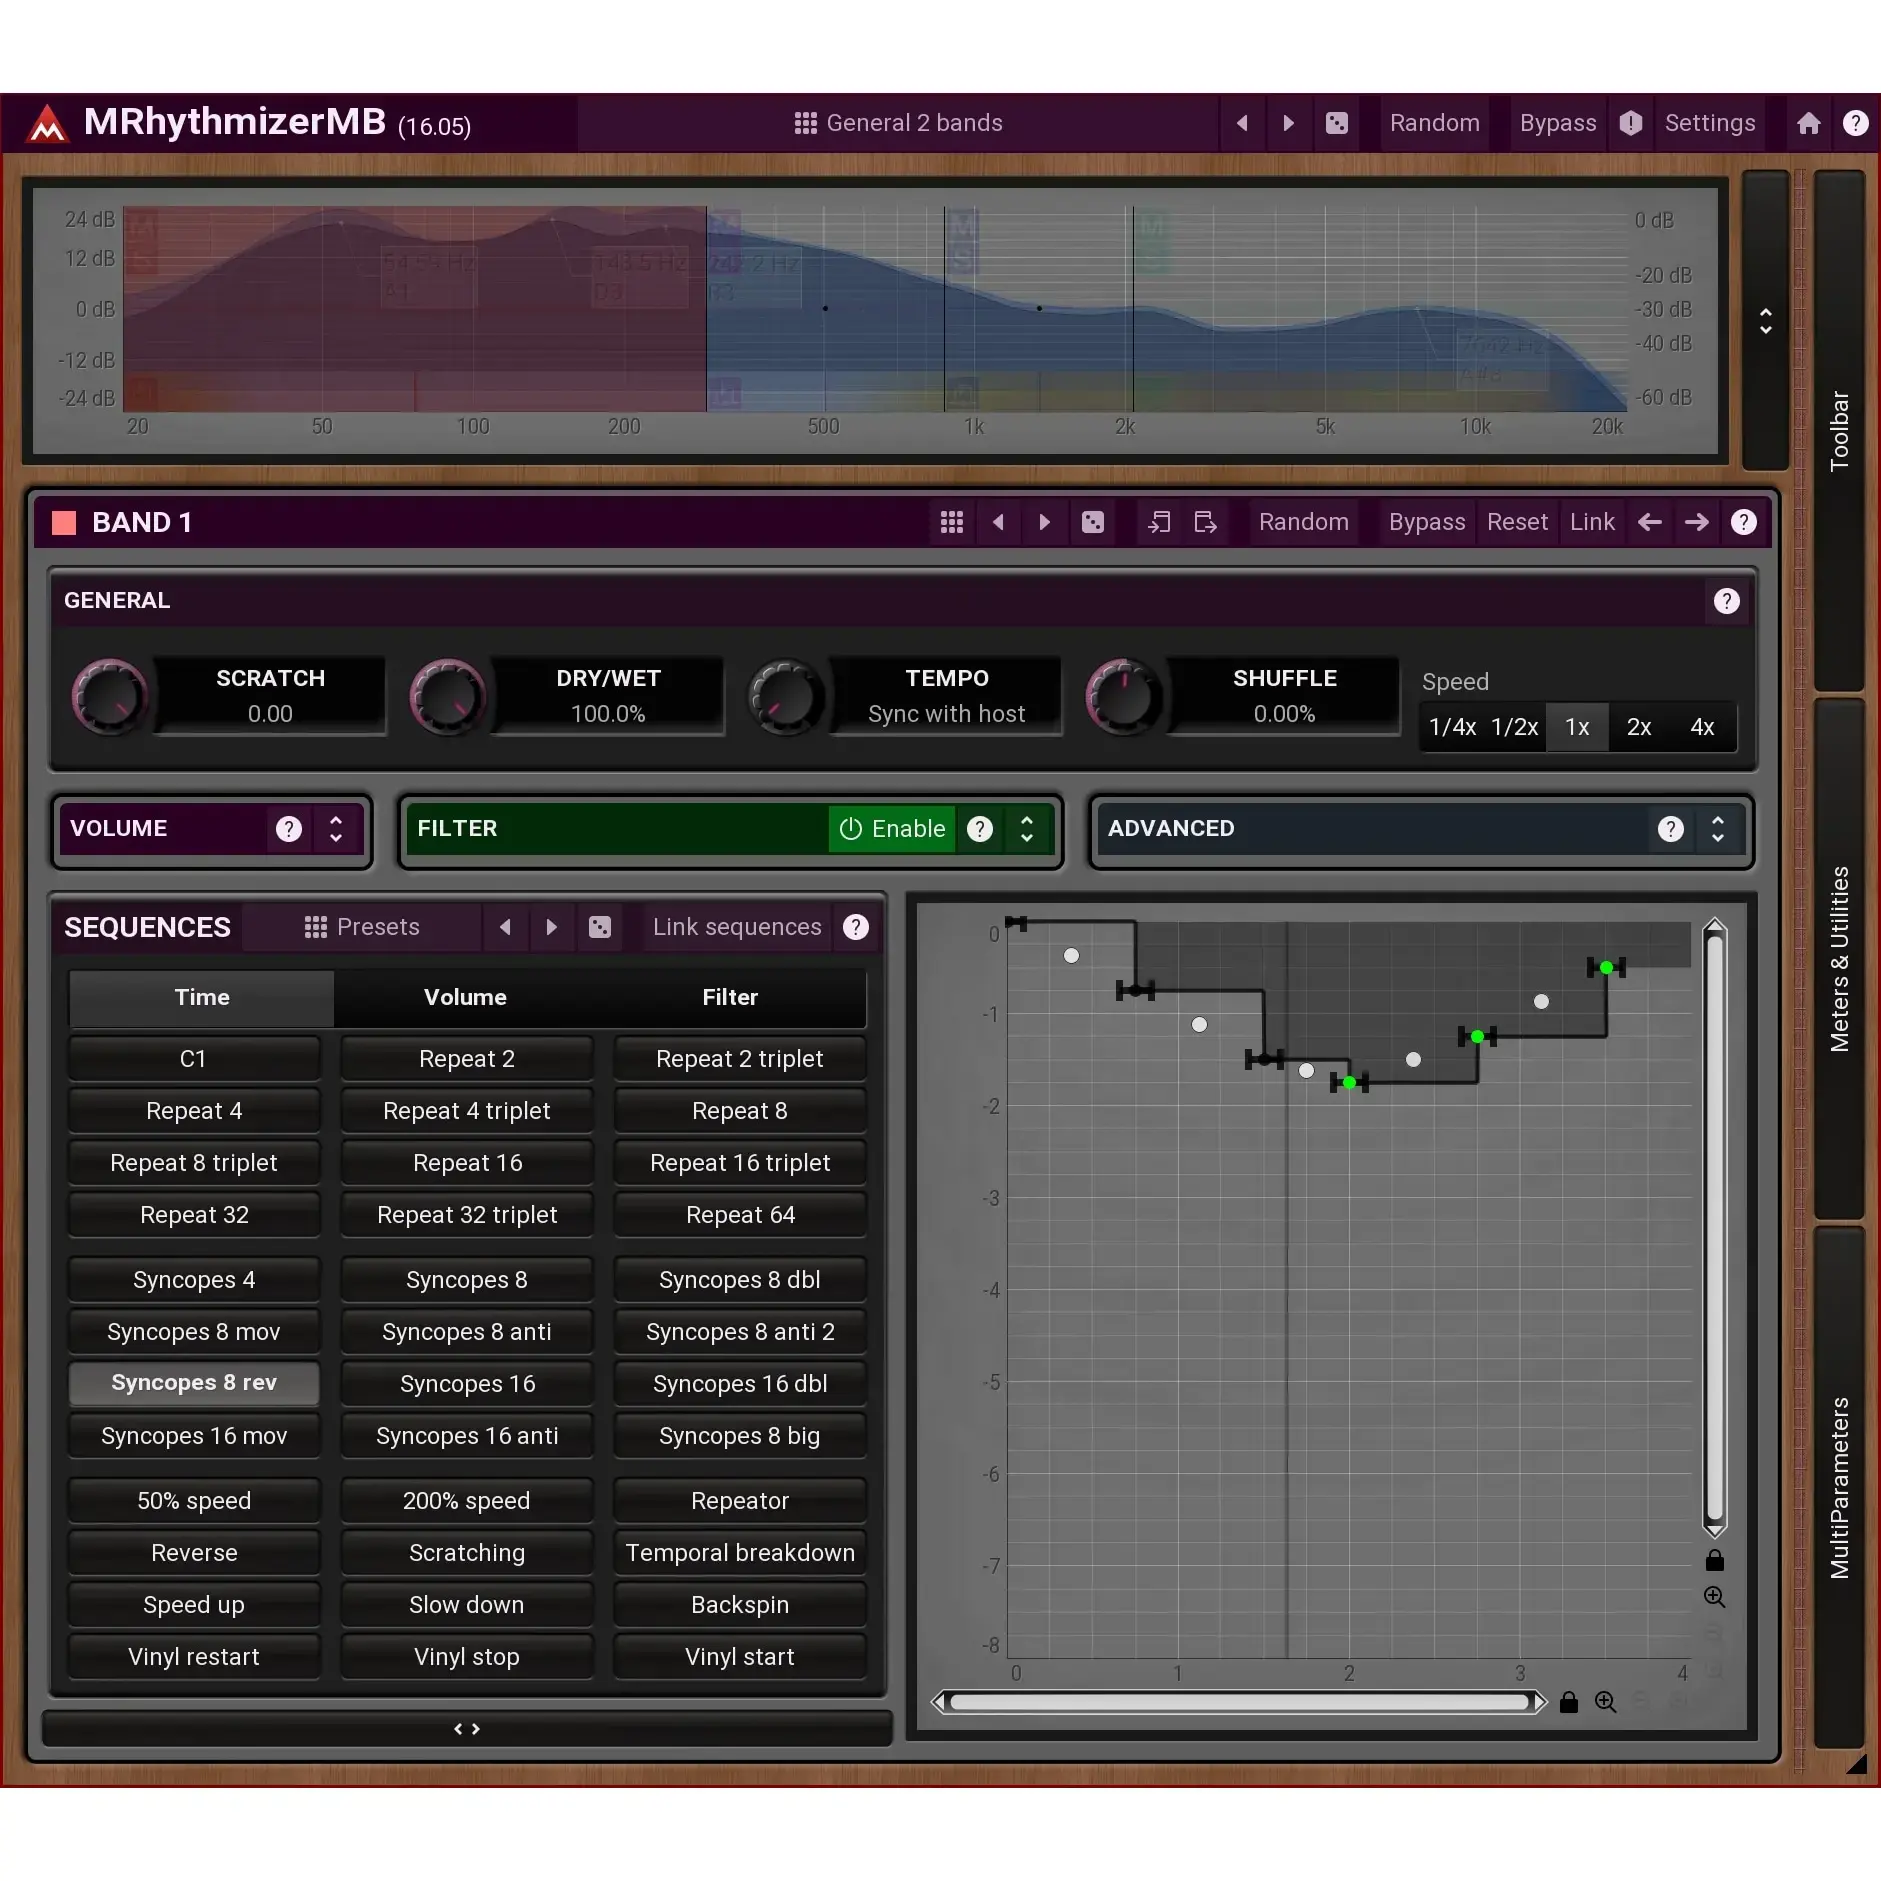
Task: Select next Sequences preset arrow
Action: pos(552,927)
